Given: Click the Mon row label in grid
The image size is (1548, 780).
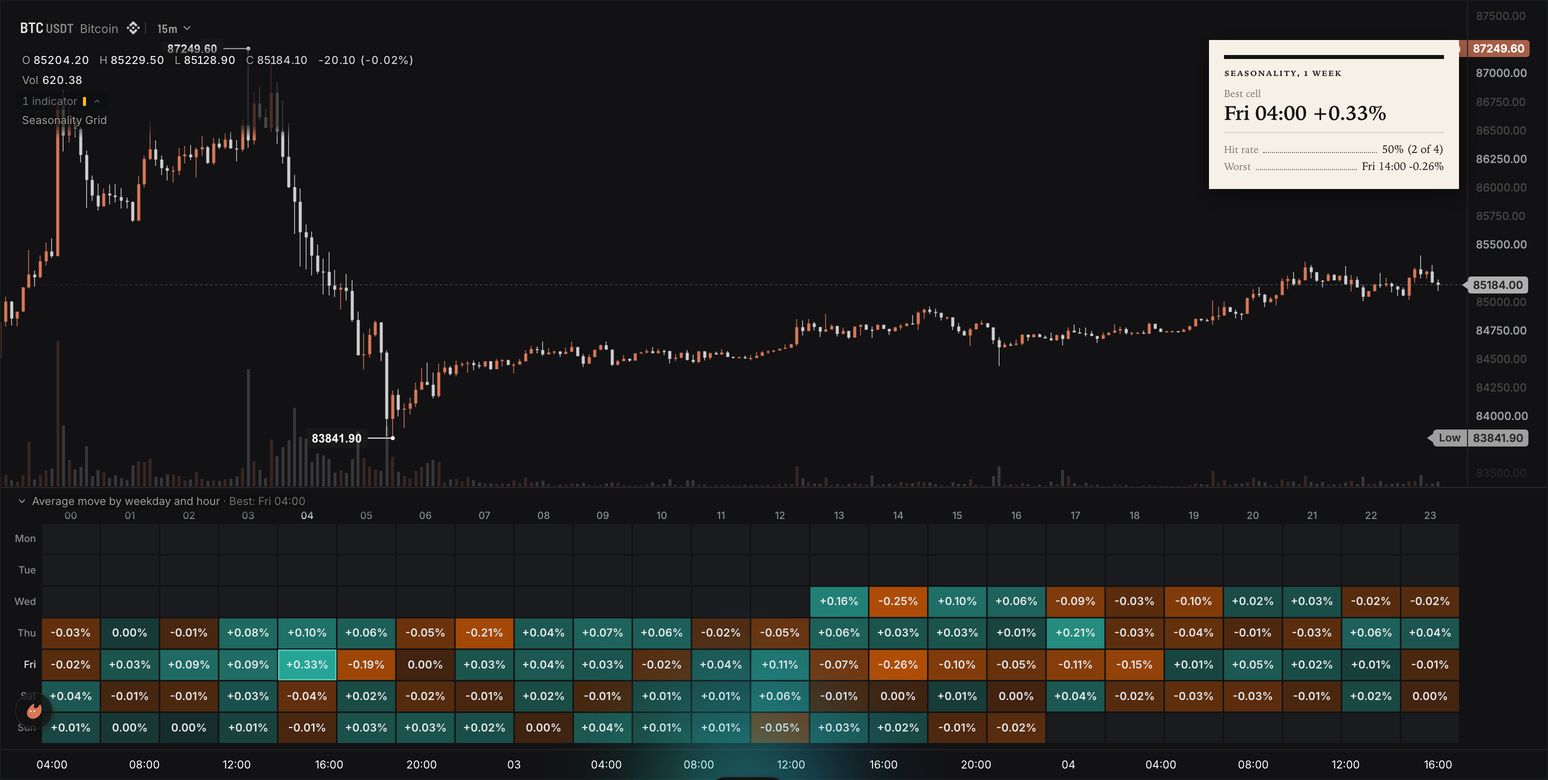Looking at the screenshot, I should point(25,538).
